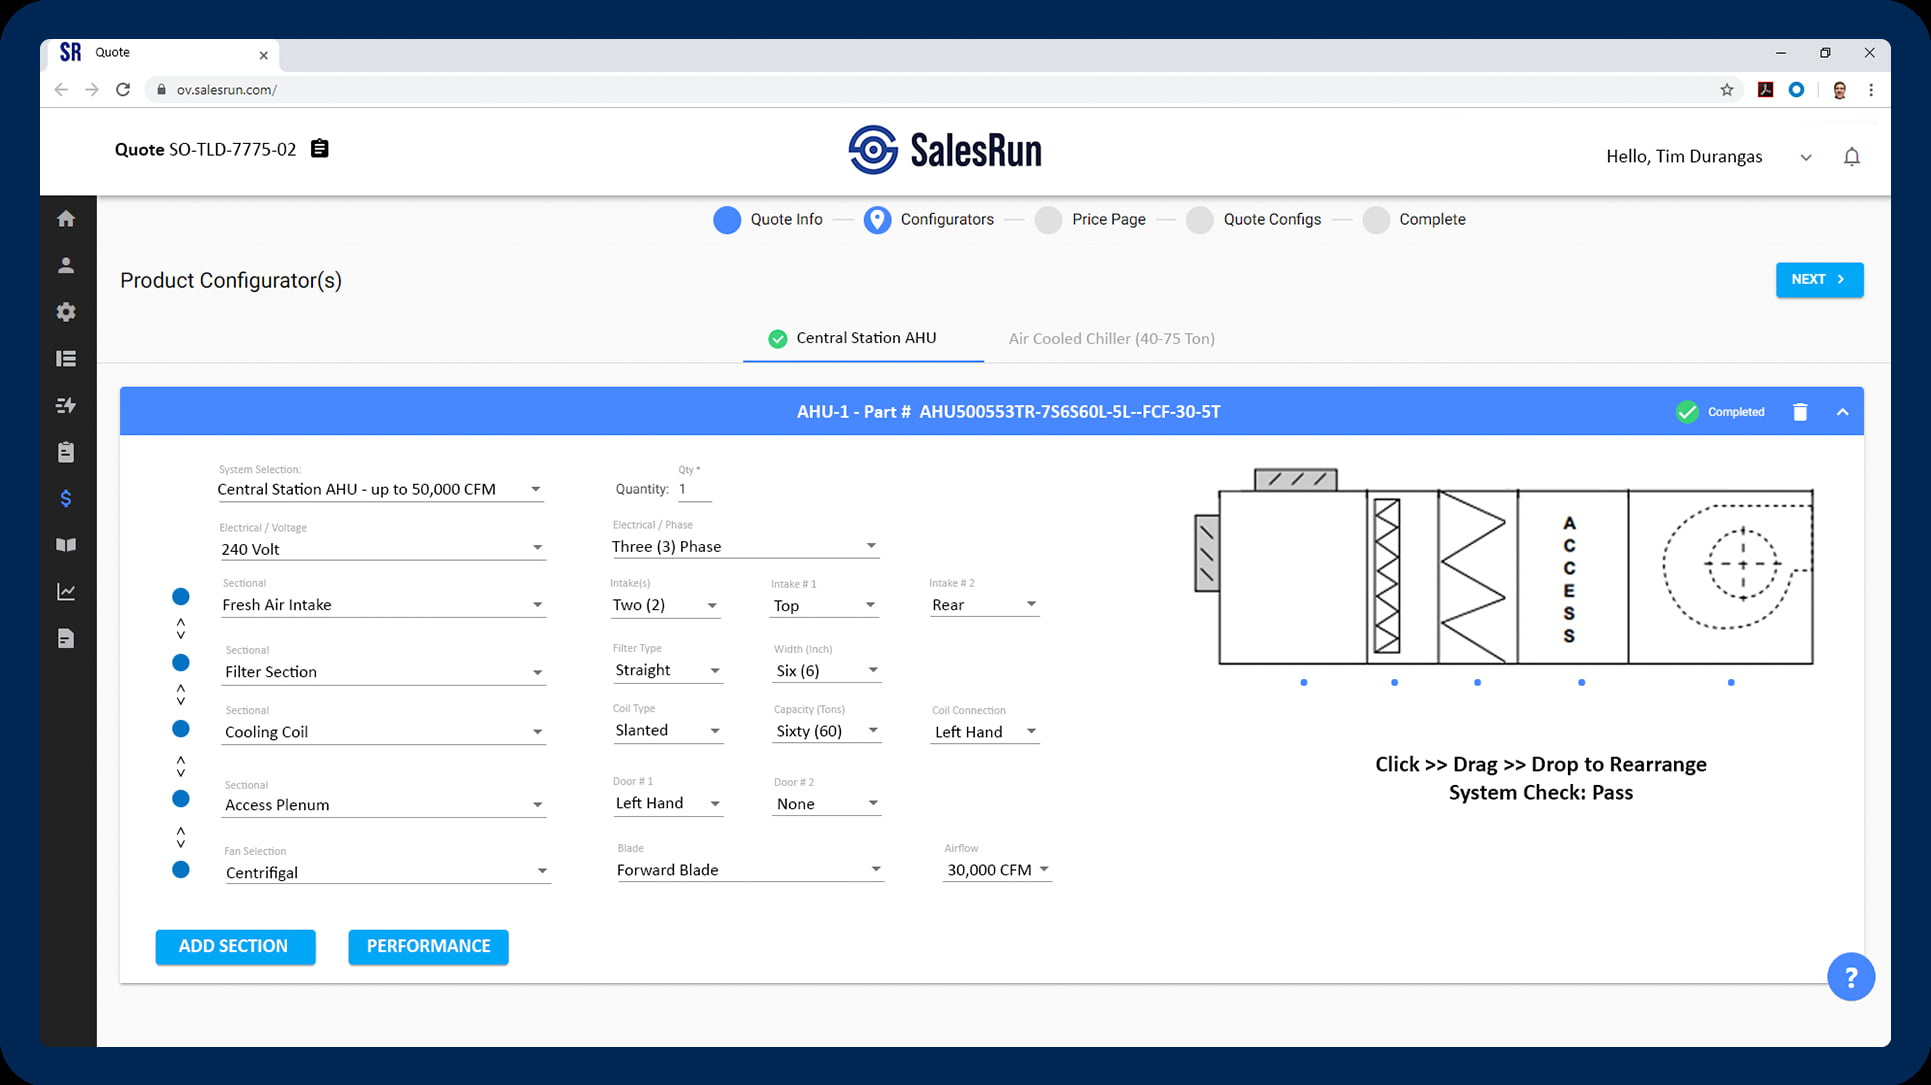Open the dollar sign pricing icon
The height and width of the screenshot is (1085, 1931).
tap(66, 499)
